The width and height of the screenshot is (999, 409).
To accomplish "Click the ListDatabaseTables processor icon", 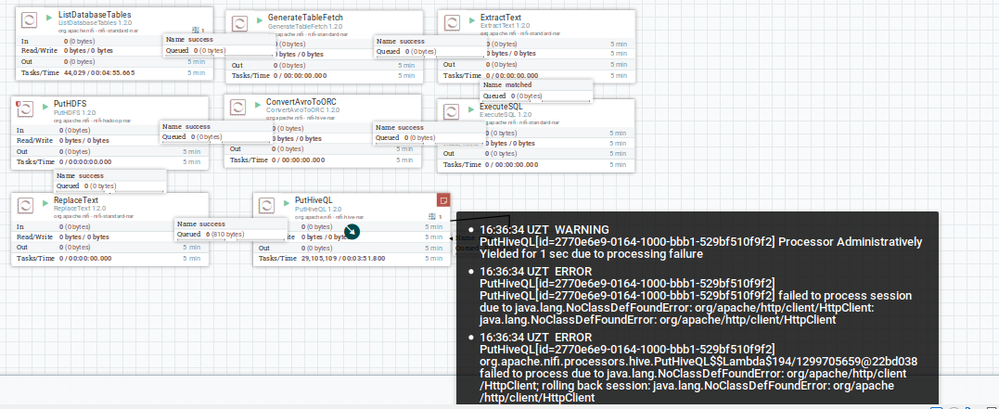I will click(x=29, y=20).
